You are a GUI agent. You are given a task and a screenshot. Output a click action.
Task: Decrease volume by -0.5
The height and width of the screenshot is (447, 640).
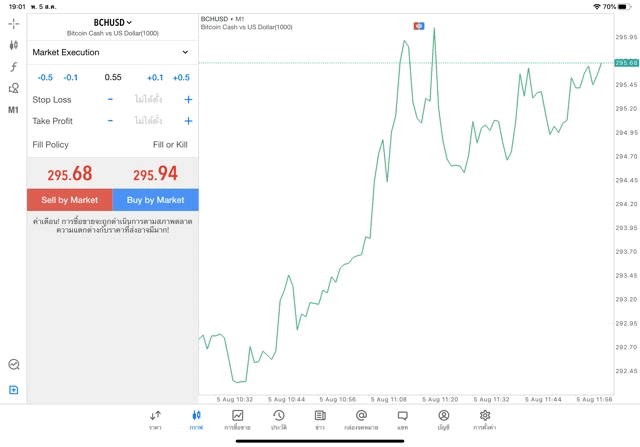tap(45, 78)
